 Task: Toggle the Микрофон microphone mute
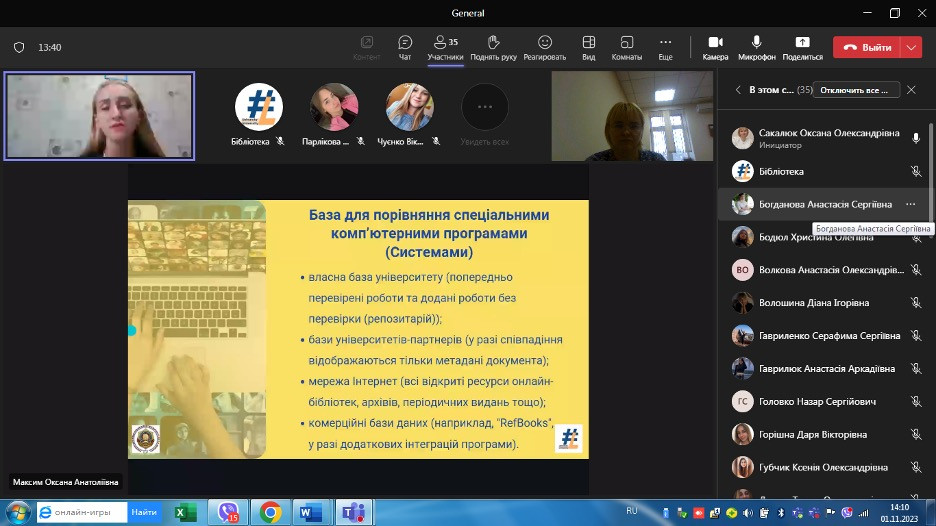(x=756, y=46)
